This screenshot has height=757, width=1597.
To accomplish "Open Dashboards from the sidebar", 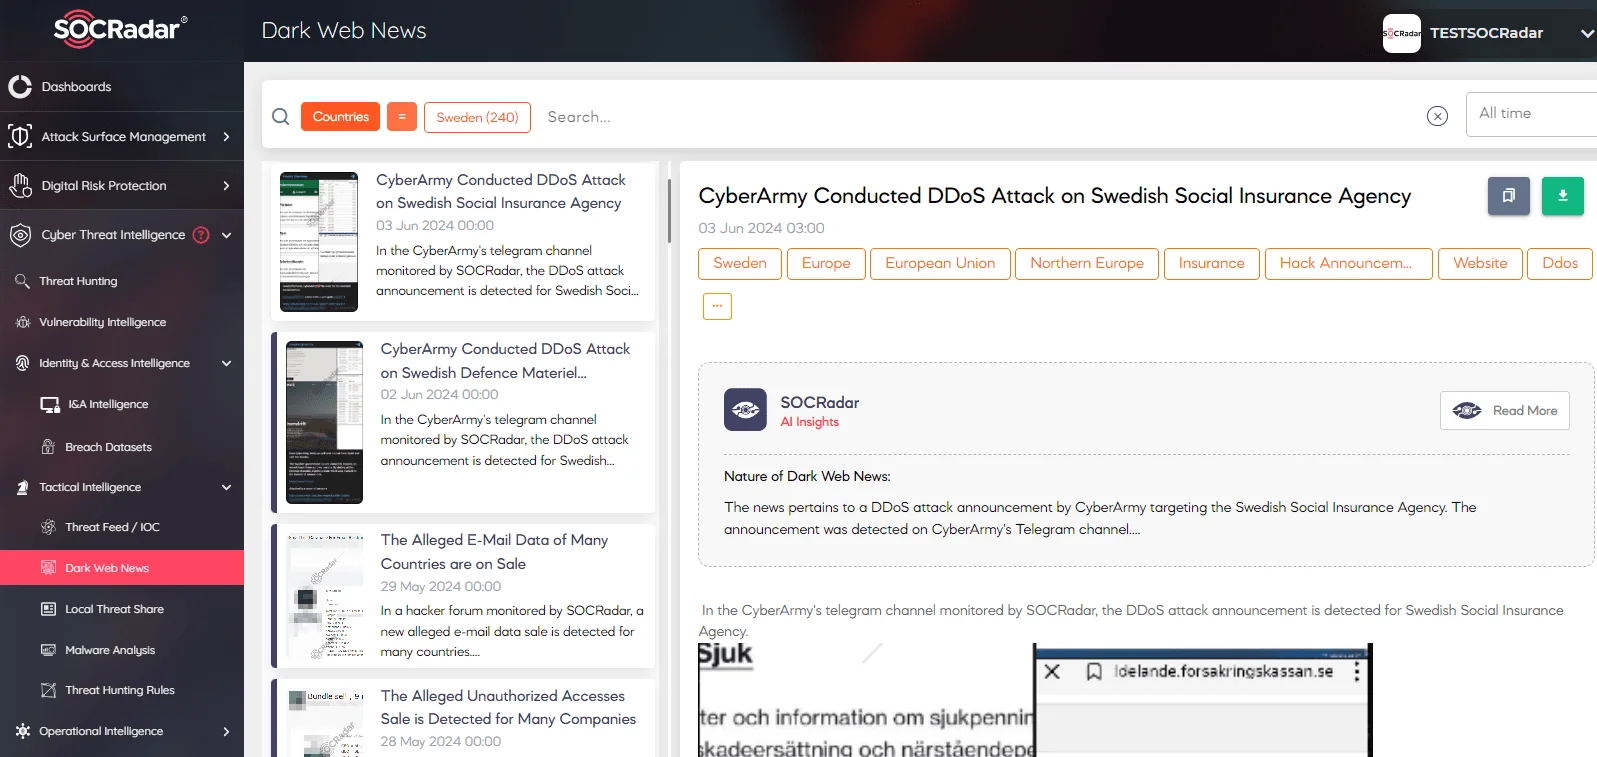I will coord(76,87).
